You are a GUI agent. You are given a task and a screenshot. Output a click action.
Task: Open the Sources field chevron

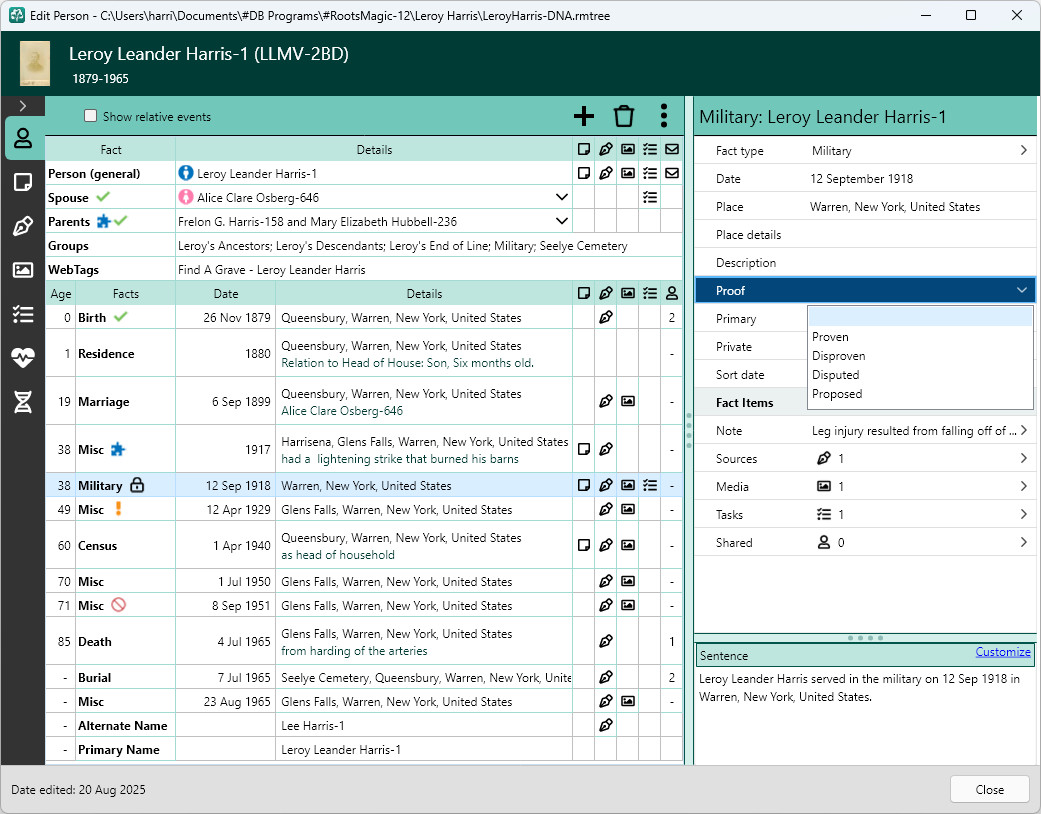pos(1023,458)
